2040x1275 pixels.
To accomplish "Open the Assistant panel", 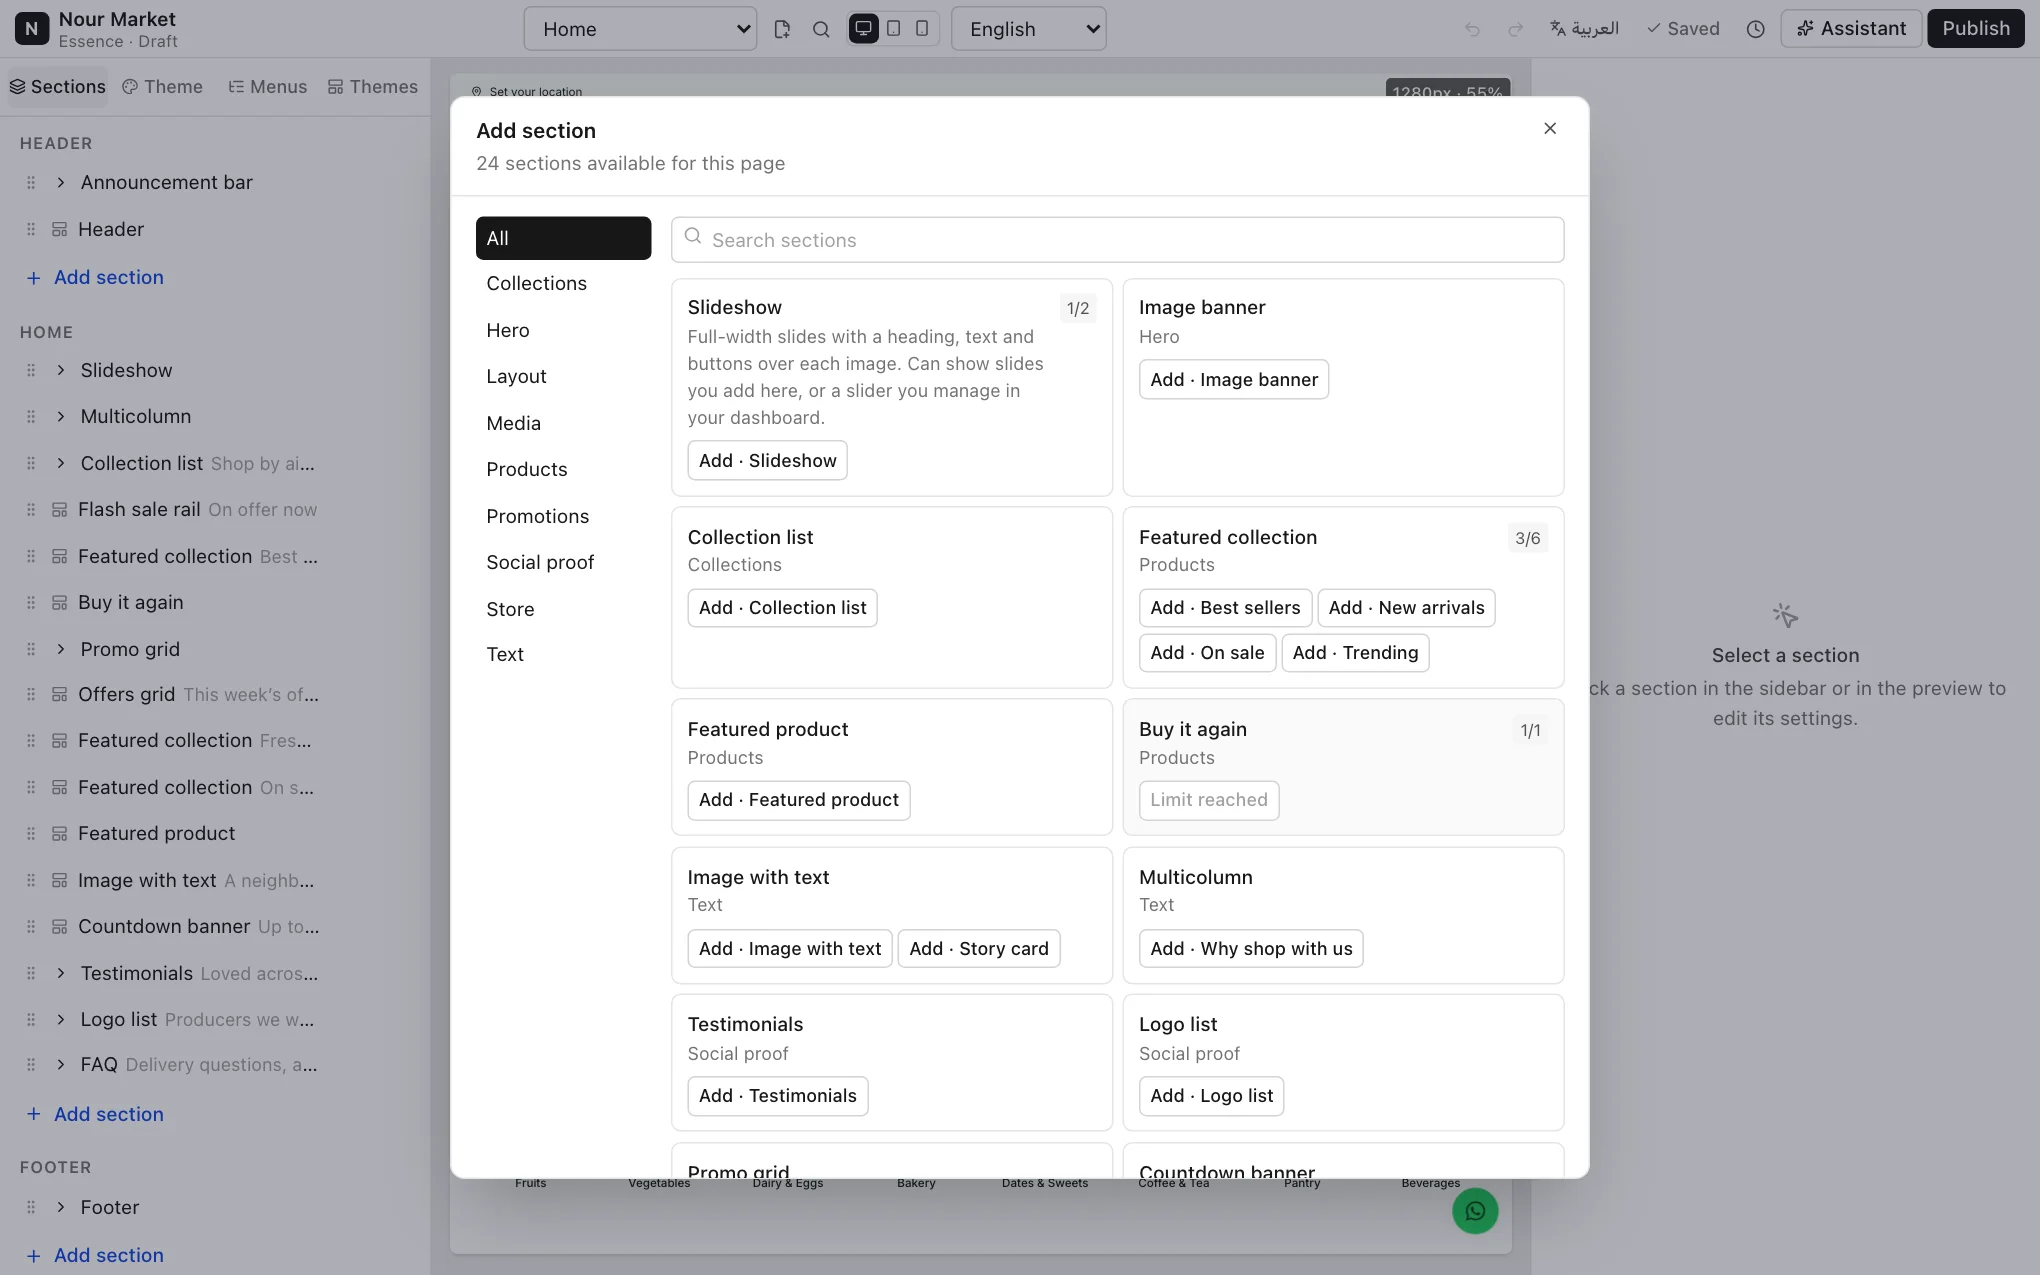I will pyautogui.click(x=1851, y=29).
